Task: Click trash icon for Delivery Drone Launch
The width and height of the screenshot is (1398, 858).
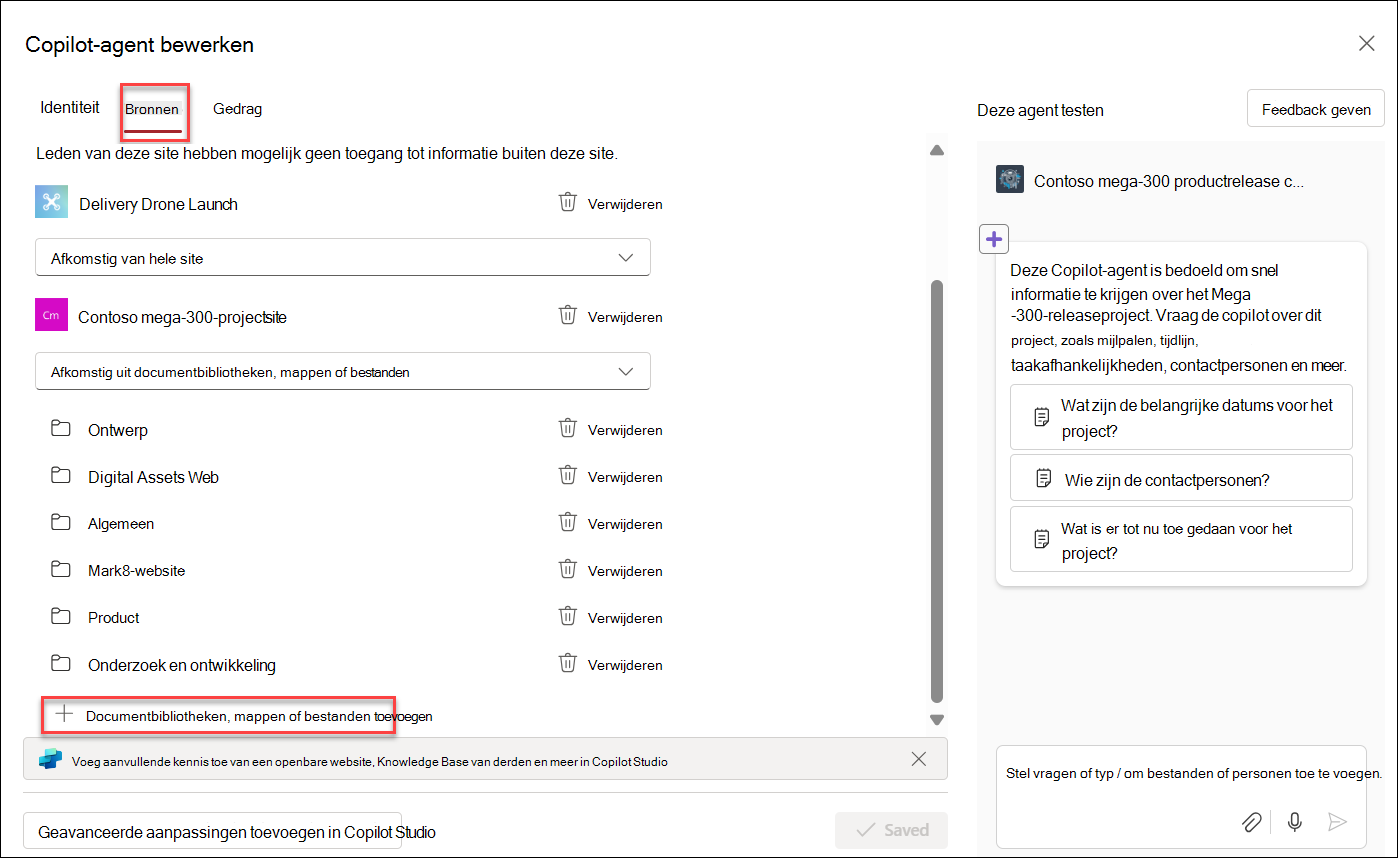Action: tap(567, 203)
